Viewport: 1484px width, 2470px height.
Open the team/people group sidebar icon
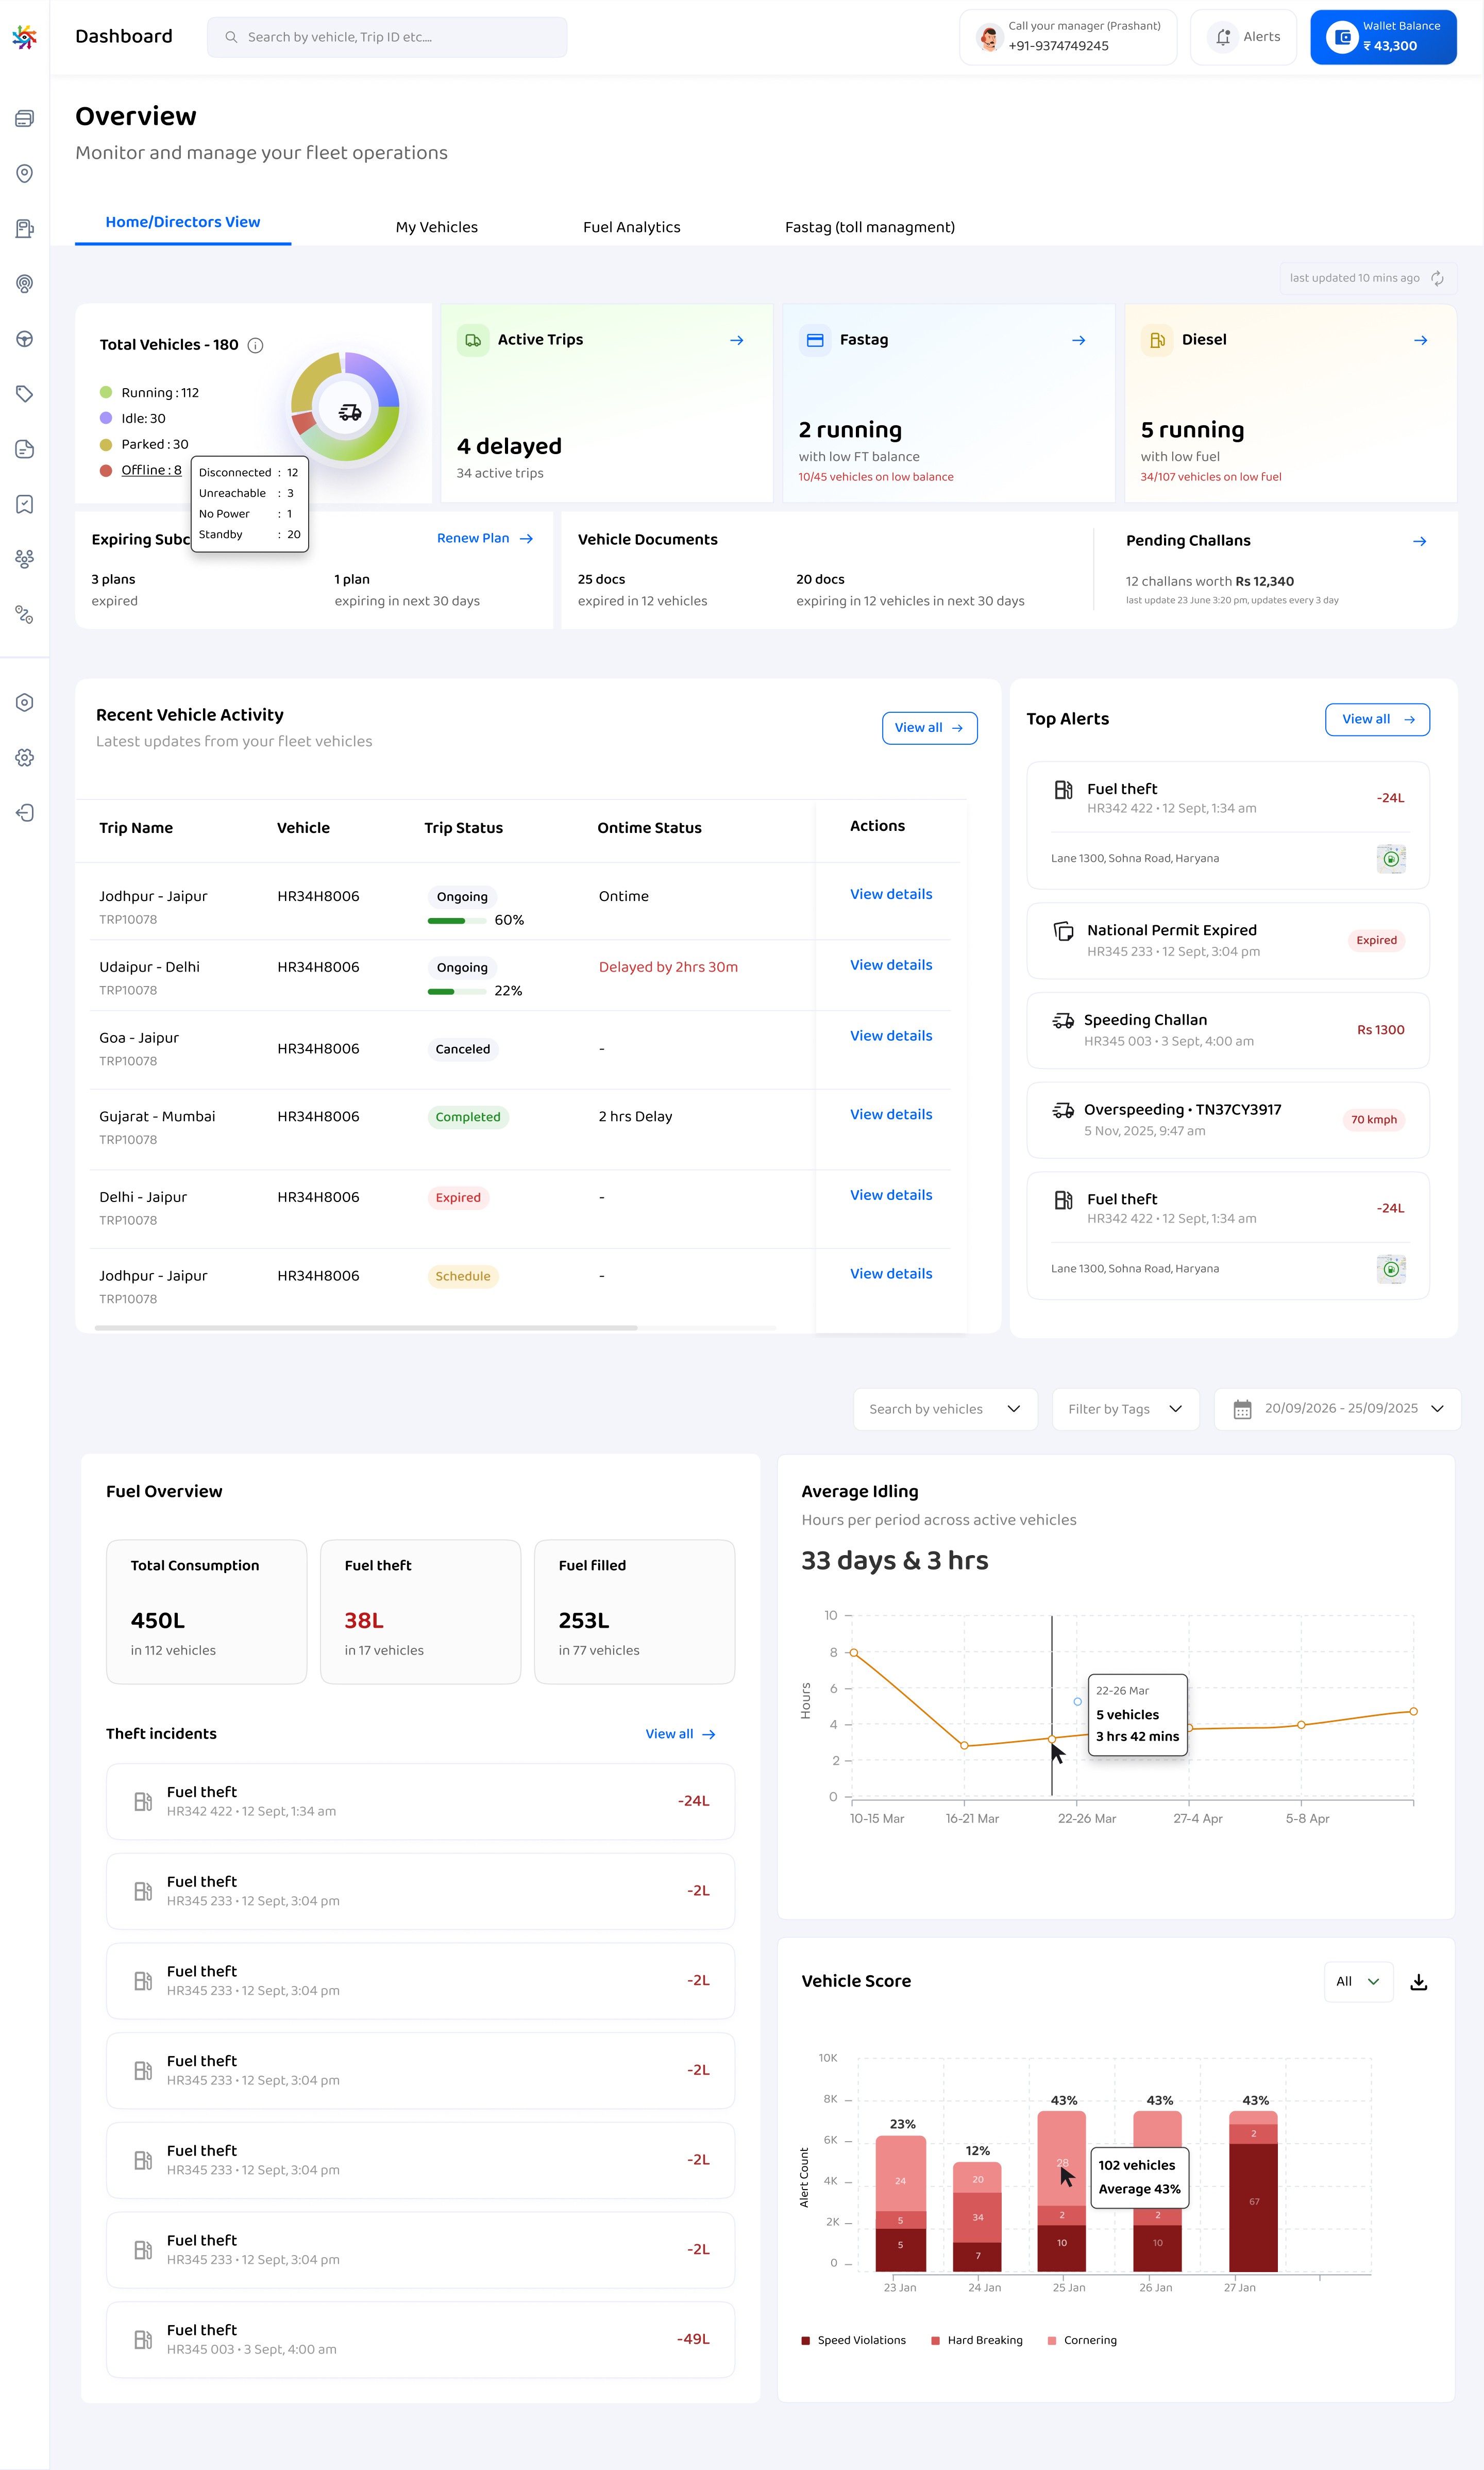click(25, 559)
